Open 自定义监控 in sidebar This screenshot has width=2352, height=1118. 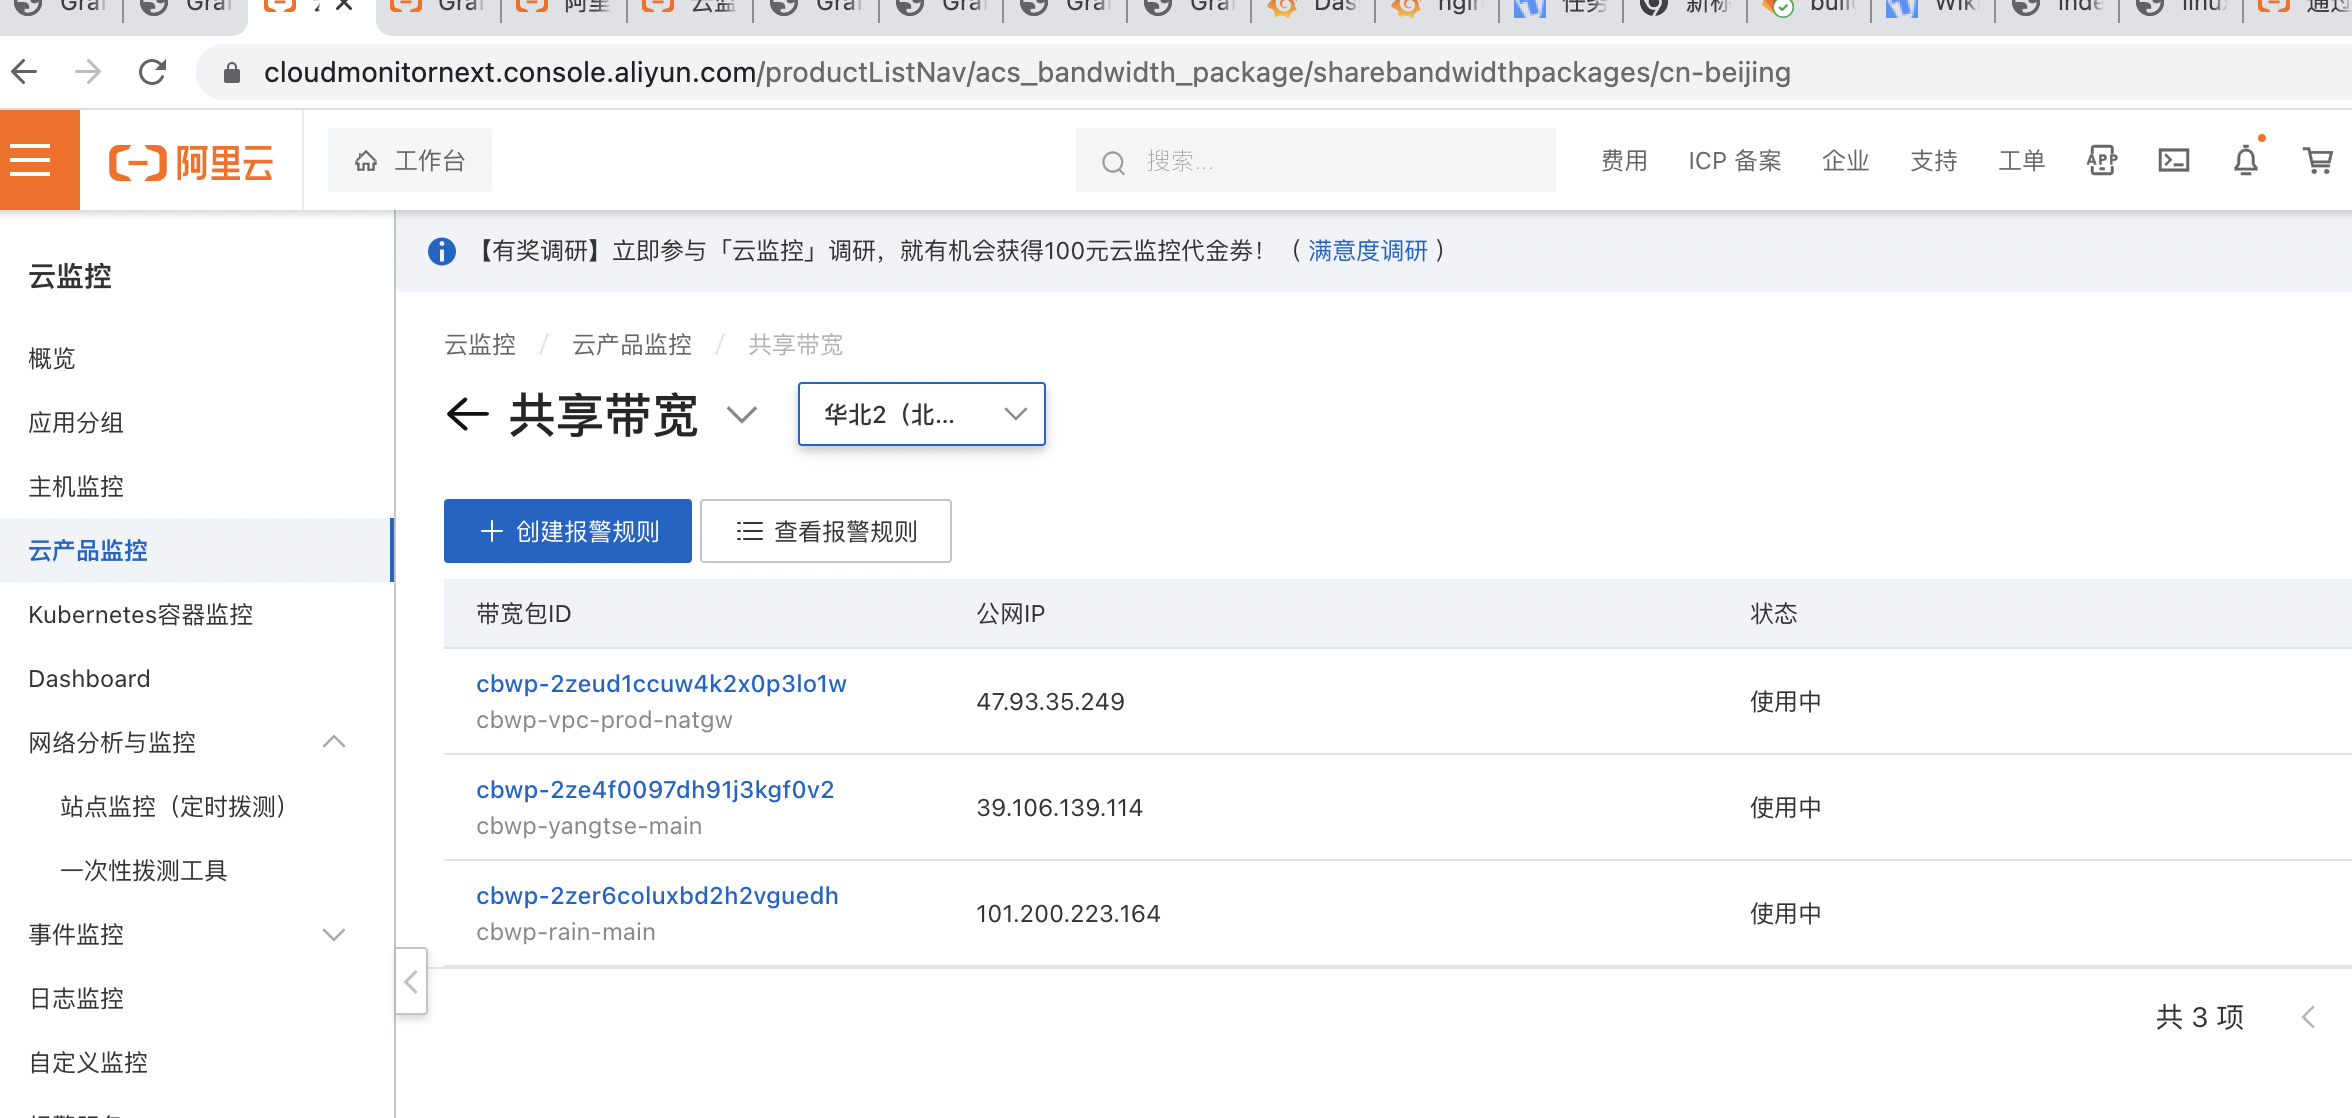pyautogui.click(x=88, y=1063)
